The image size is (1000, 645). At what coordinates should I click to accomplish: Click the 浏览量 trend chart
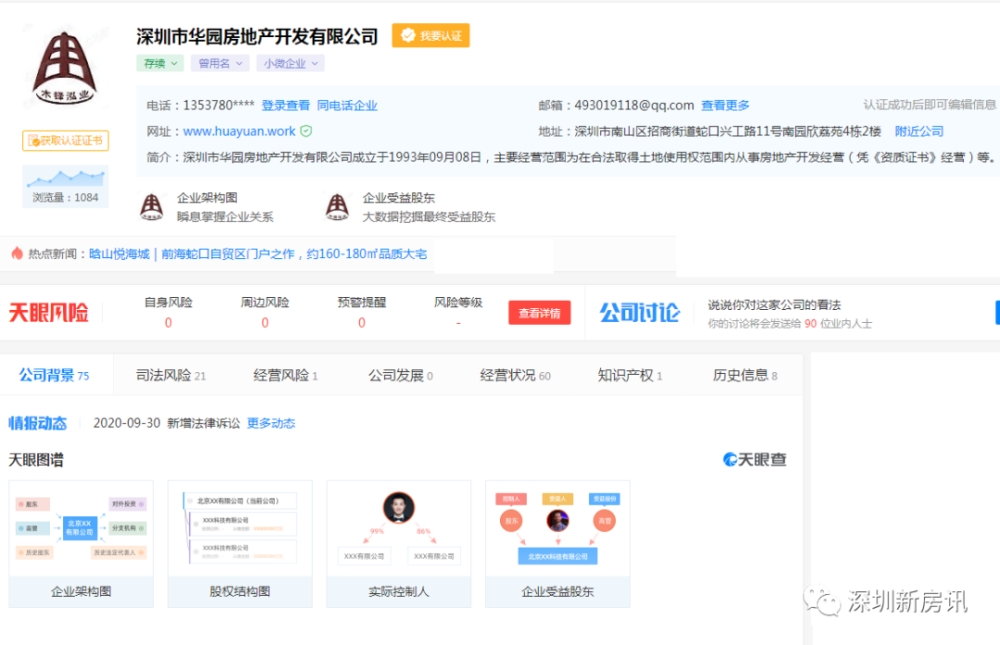pyautogui.click(x=66, y=177)
